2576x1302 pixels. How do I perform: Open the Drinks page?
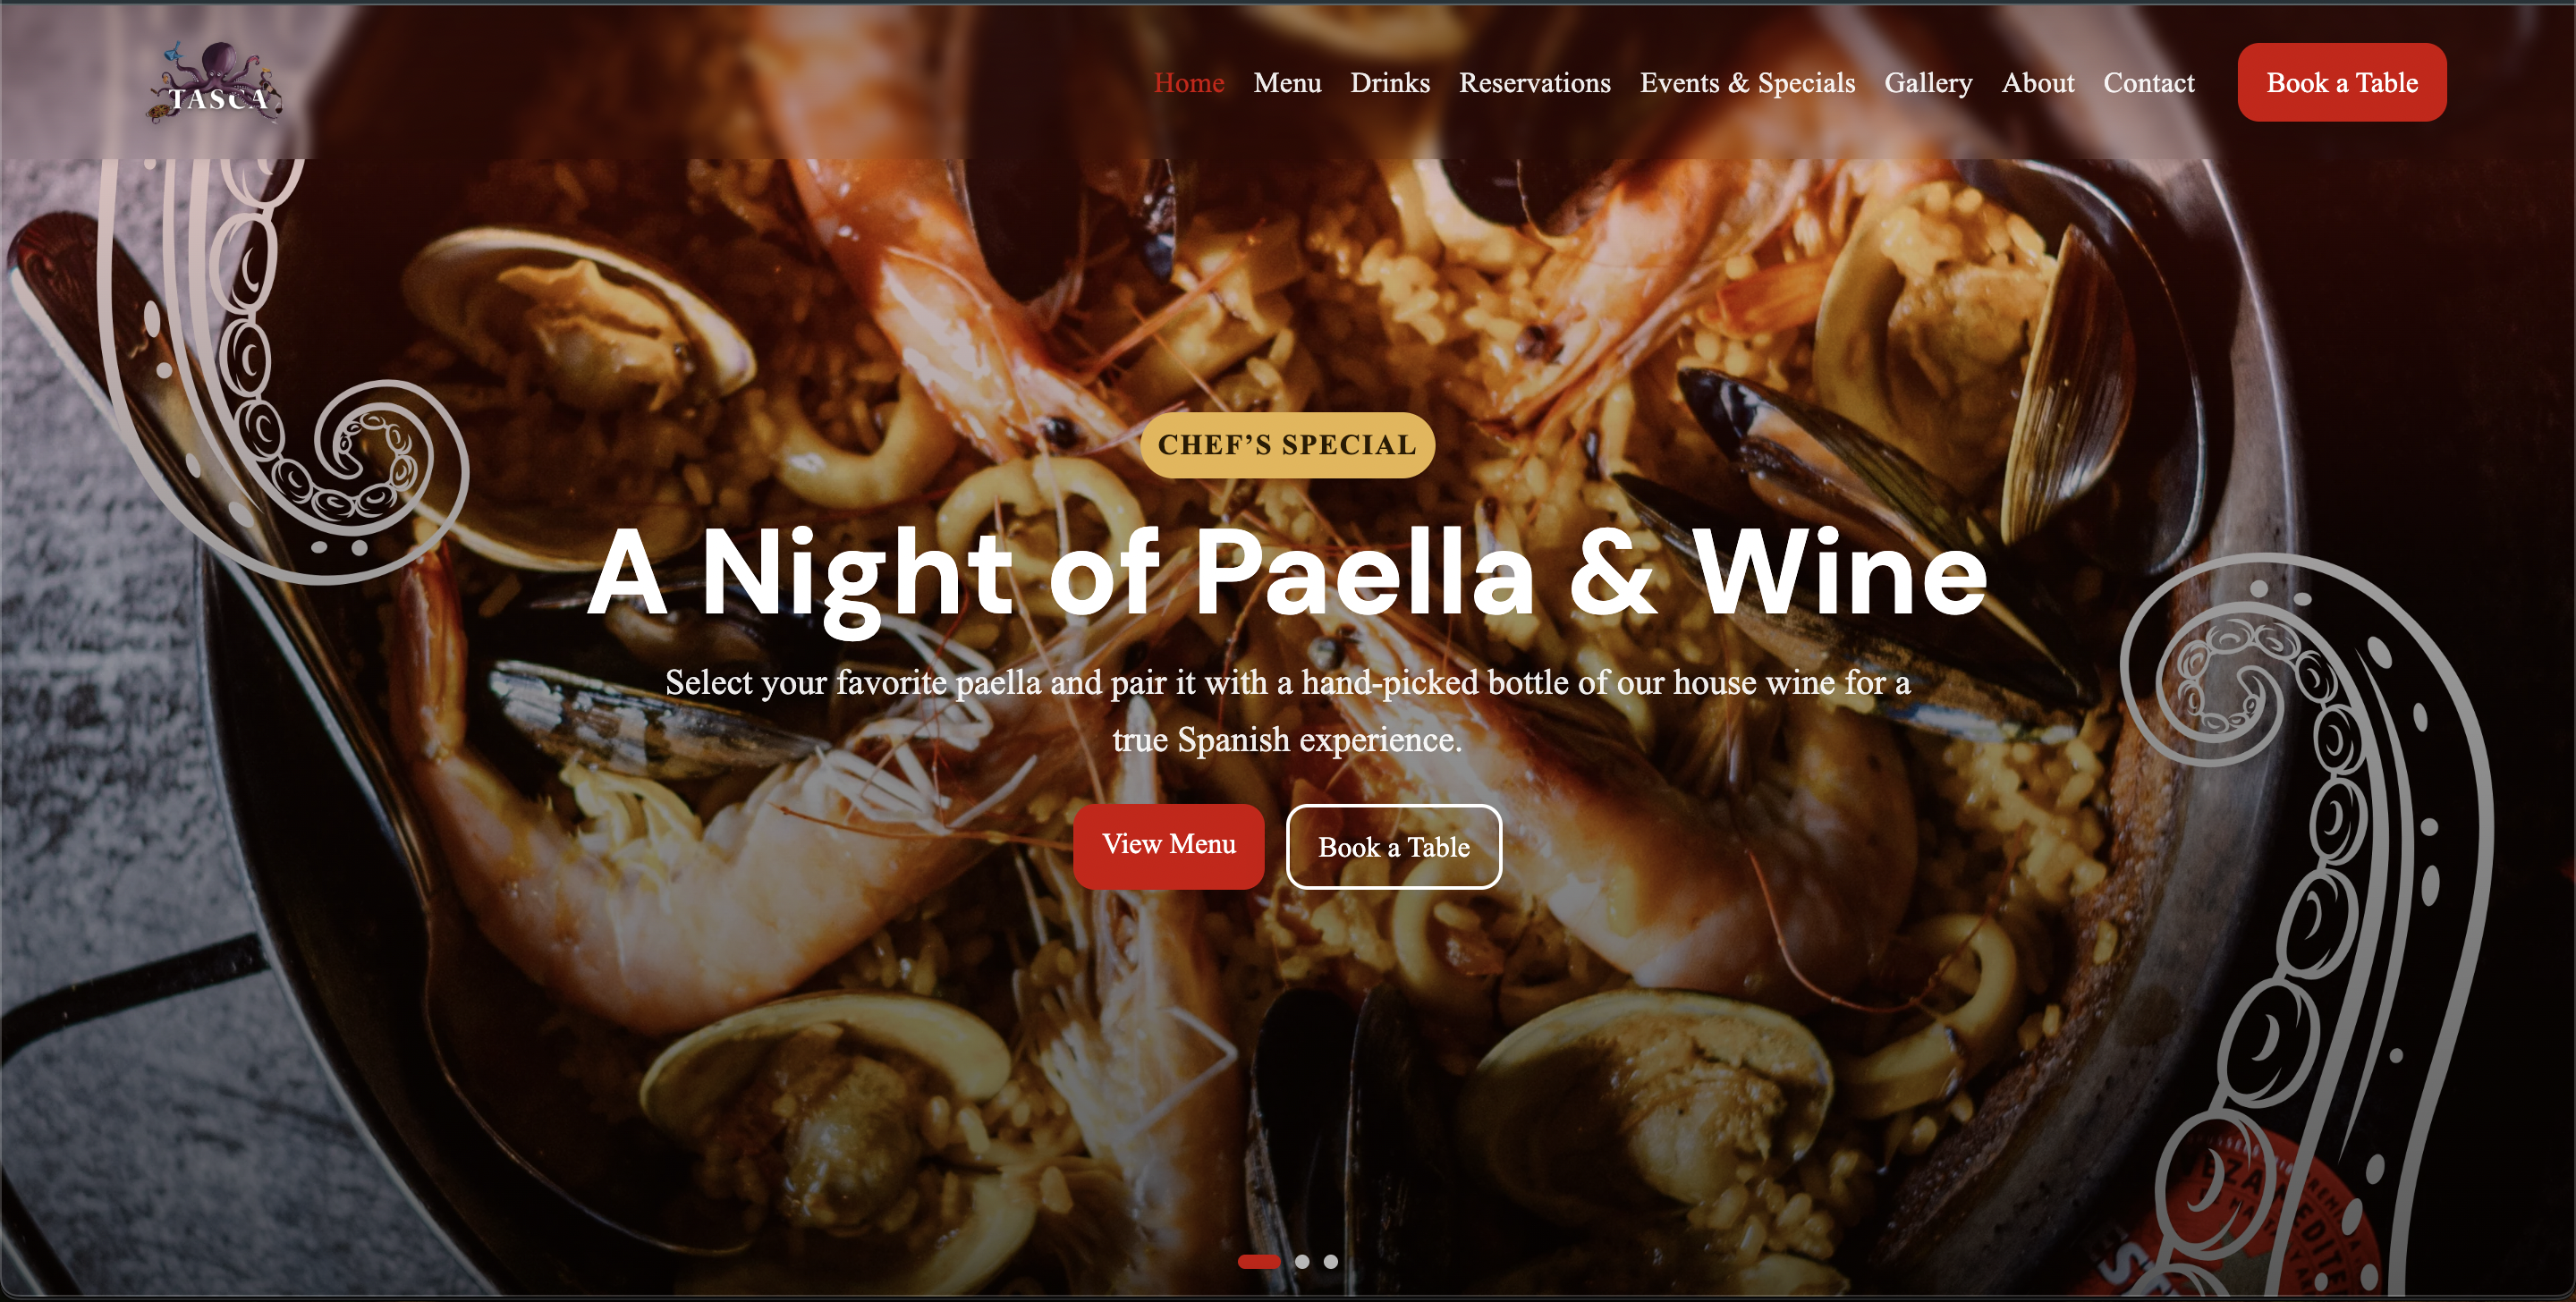(x=1390, y=83)
